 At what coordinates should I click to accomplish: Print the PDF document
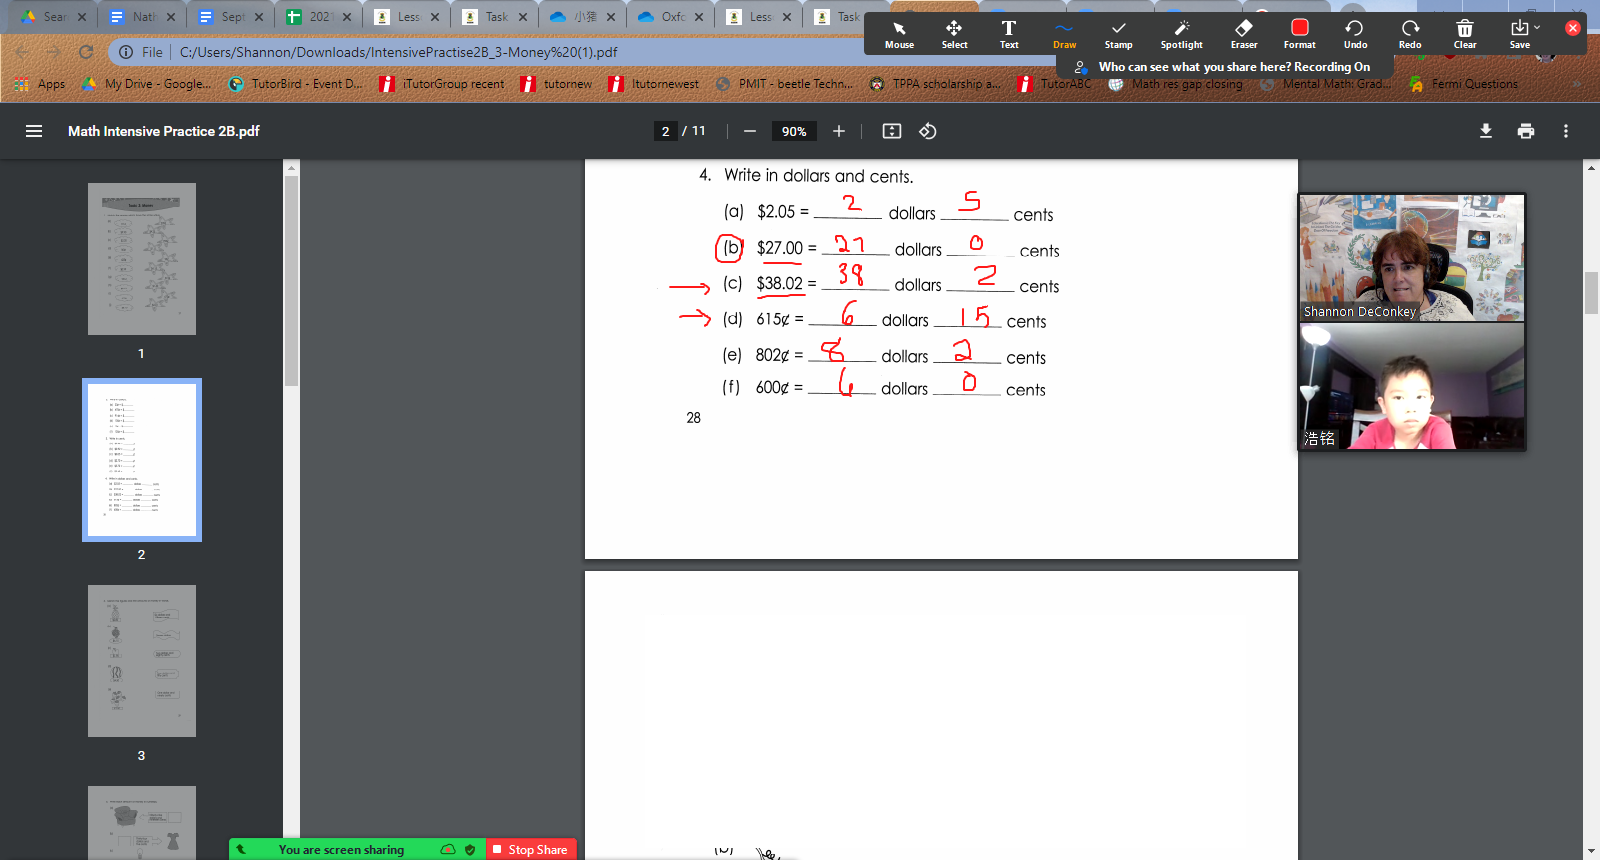click(1526, 131)
